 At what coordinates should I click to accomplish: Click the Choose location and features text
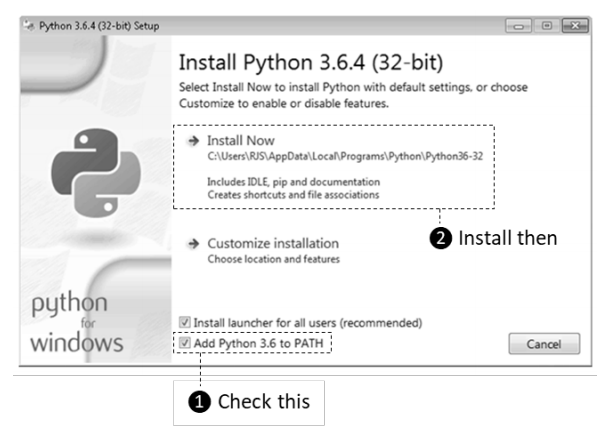(273, 259)
